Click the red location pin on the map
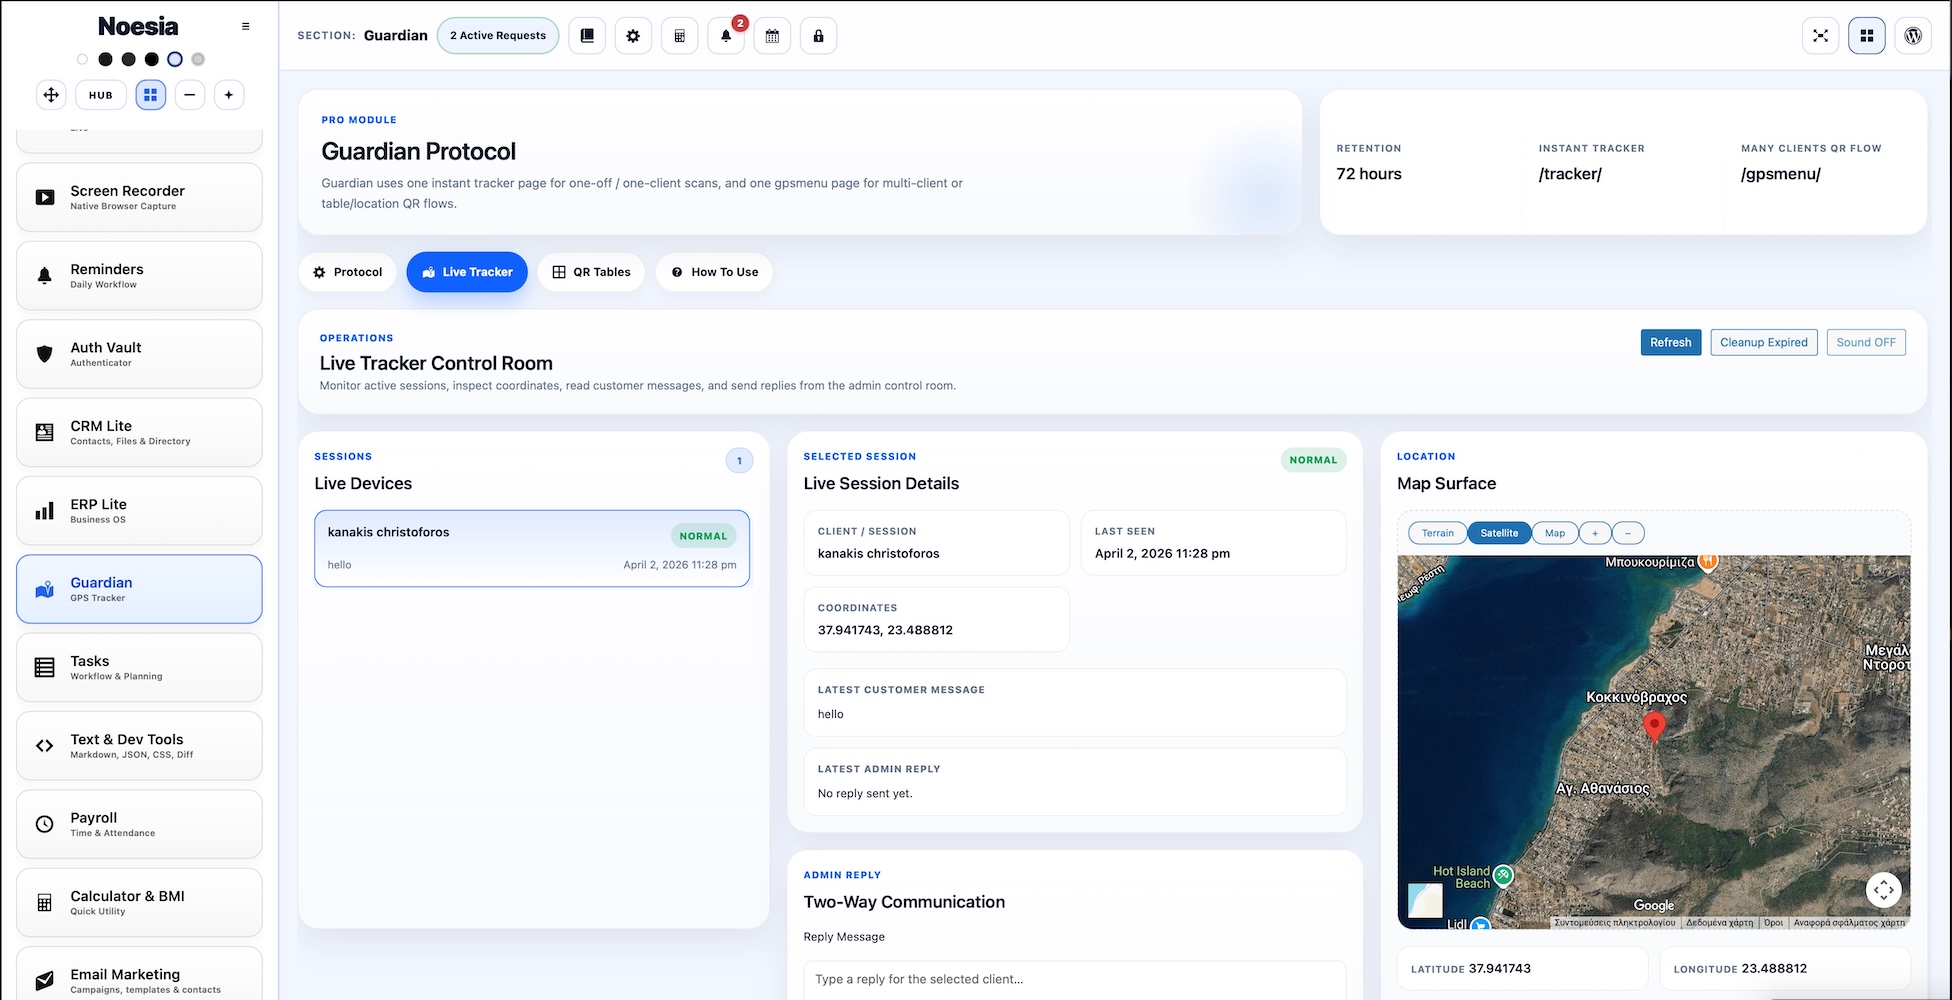Viewport: 1952px width, 1000px height. (x=1655, y=727)
